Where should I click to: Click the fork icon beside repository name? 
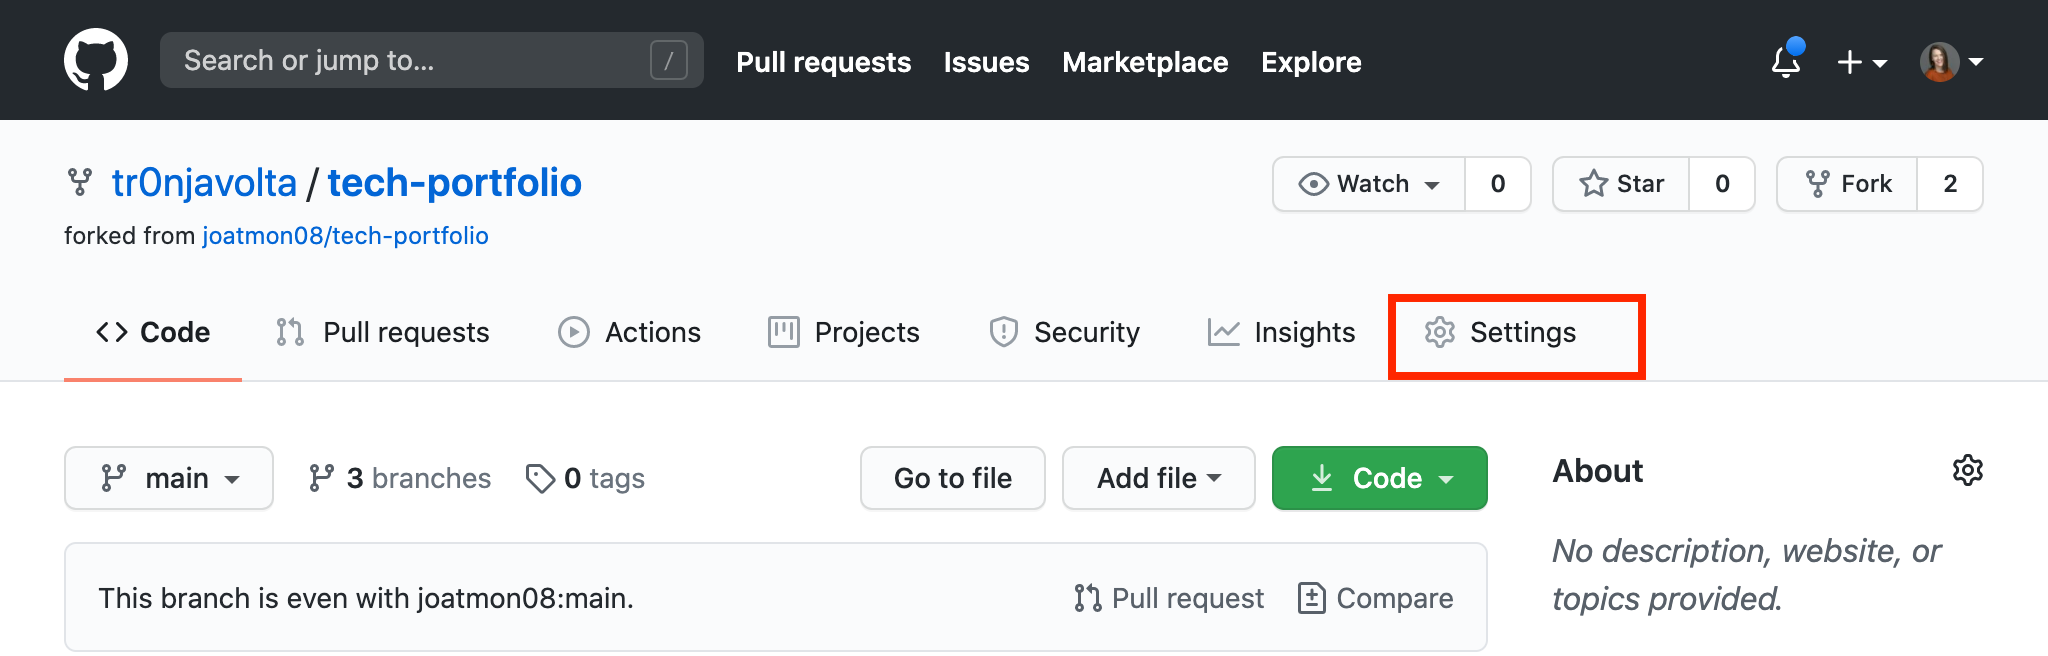pyautogui.click(x=80, y=182)
